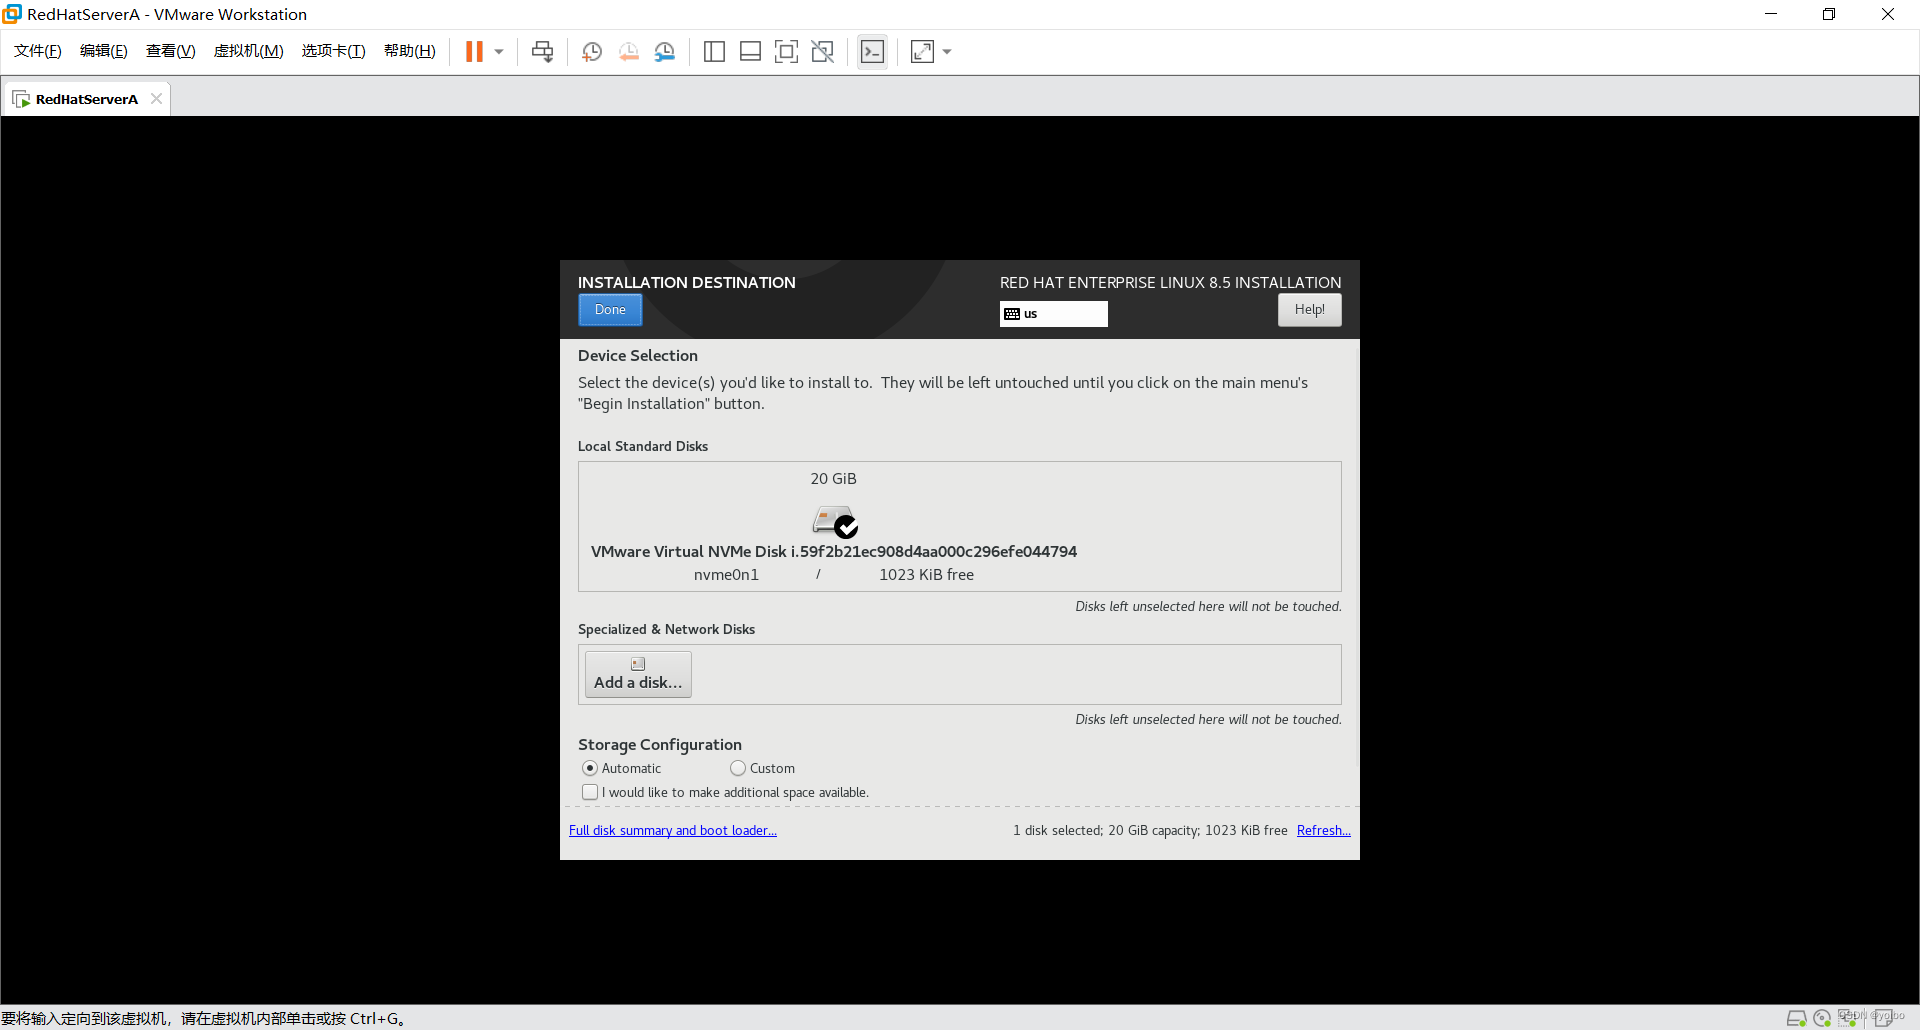
Task: Open the 选项卡(T) menu
Action: coord(334,51)
